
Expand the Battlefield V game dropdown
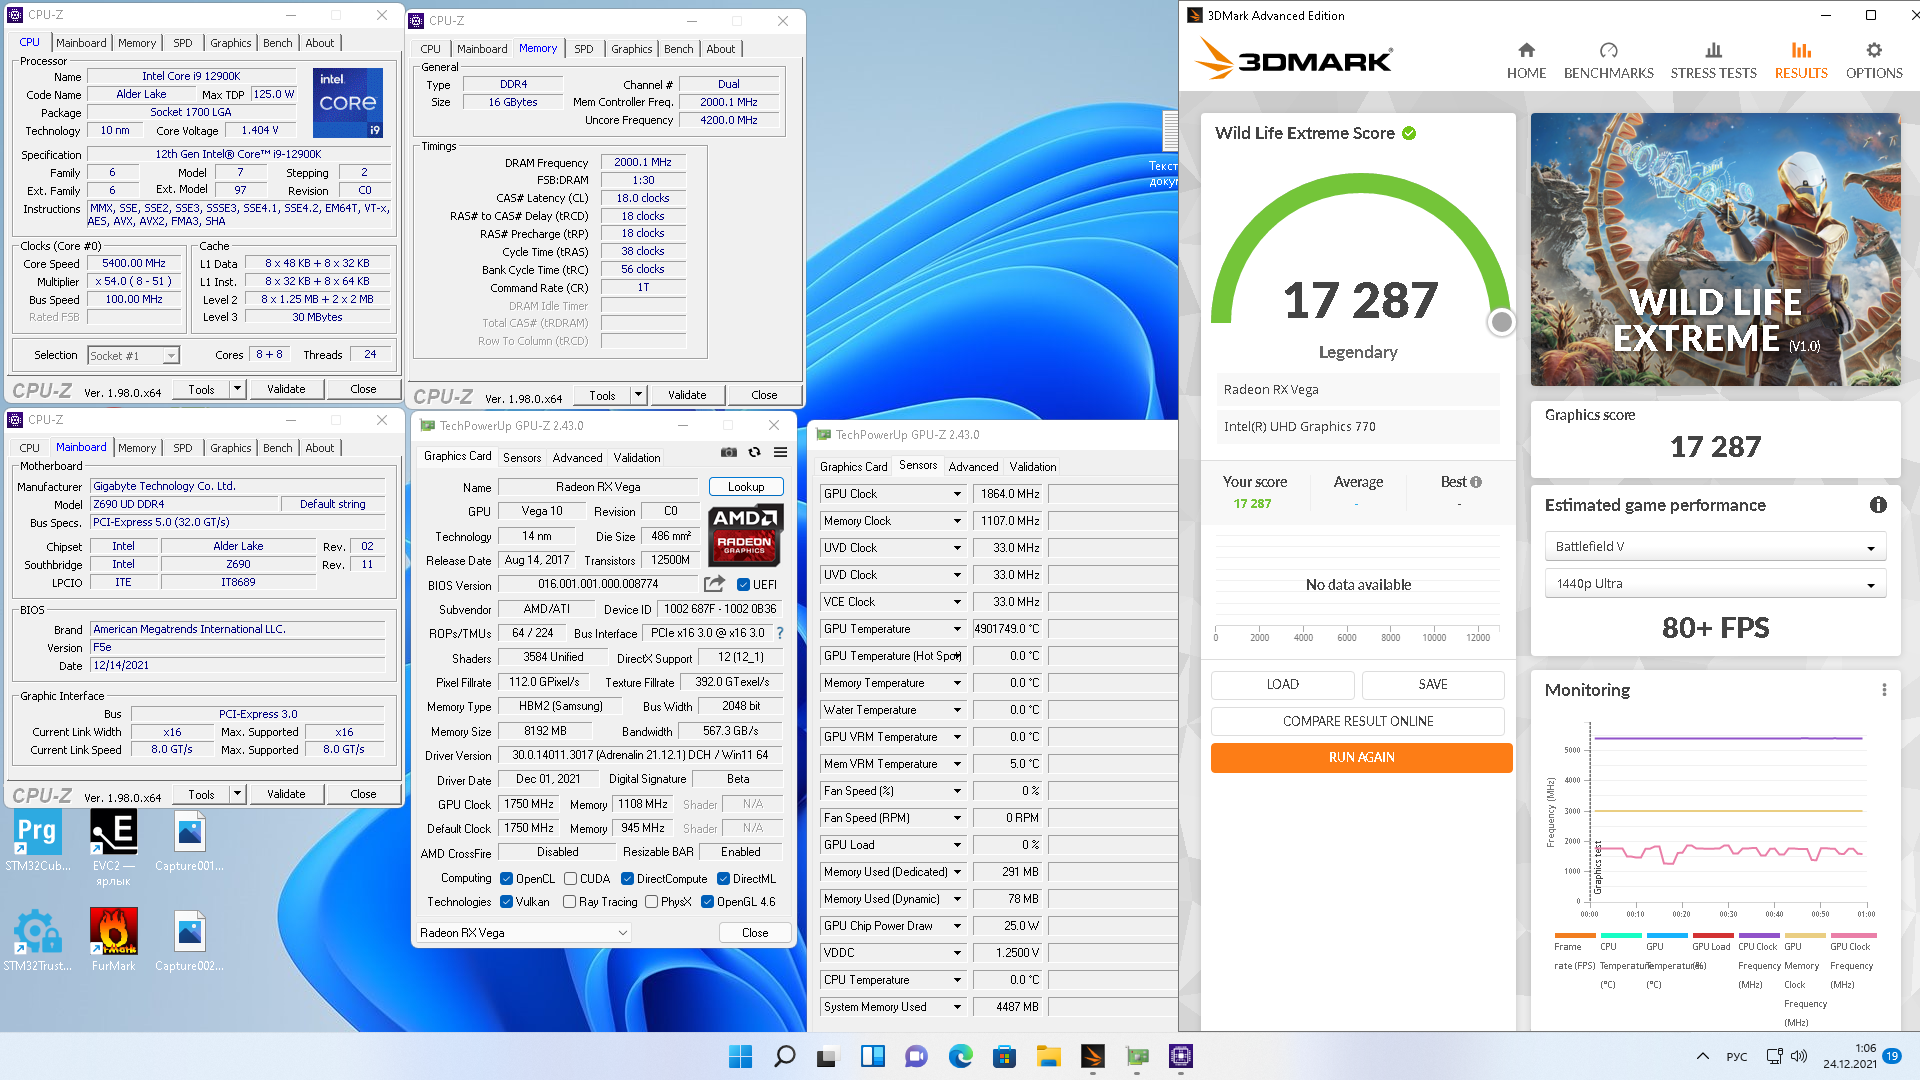click(x=1715, y=547)
